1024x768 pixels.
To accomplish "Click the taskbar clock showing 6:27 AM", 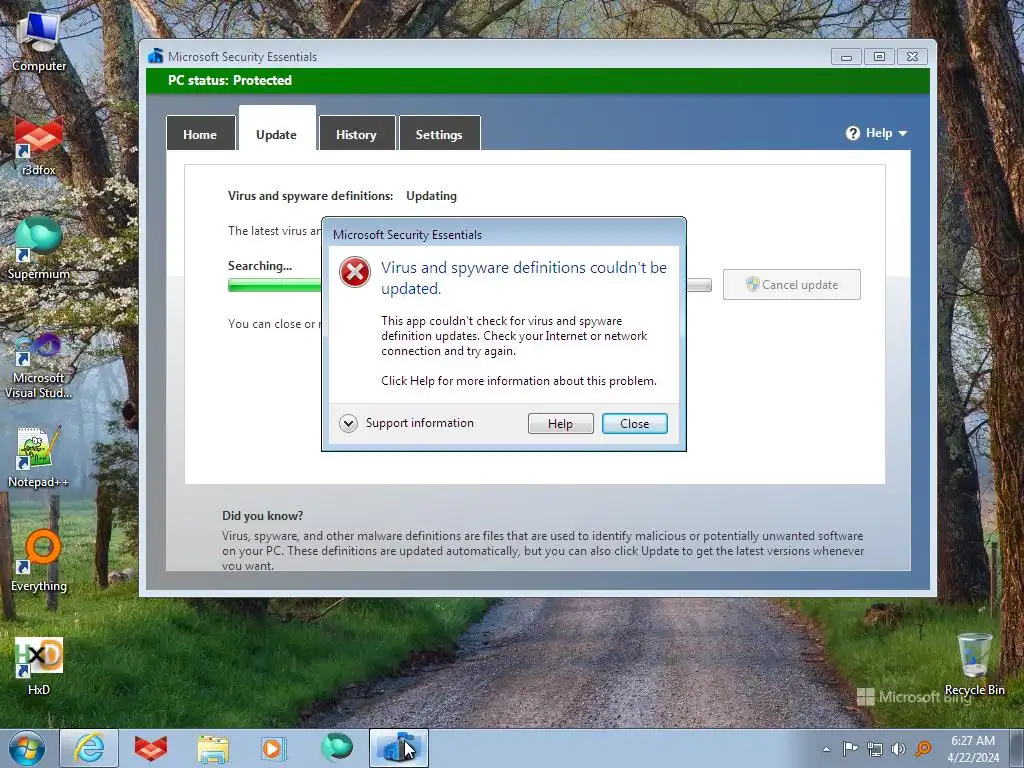I will pos(973,748).
